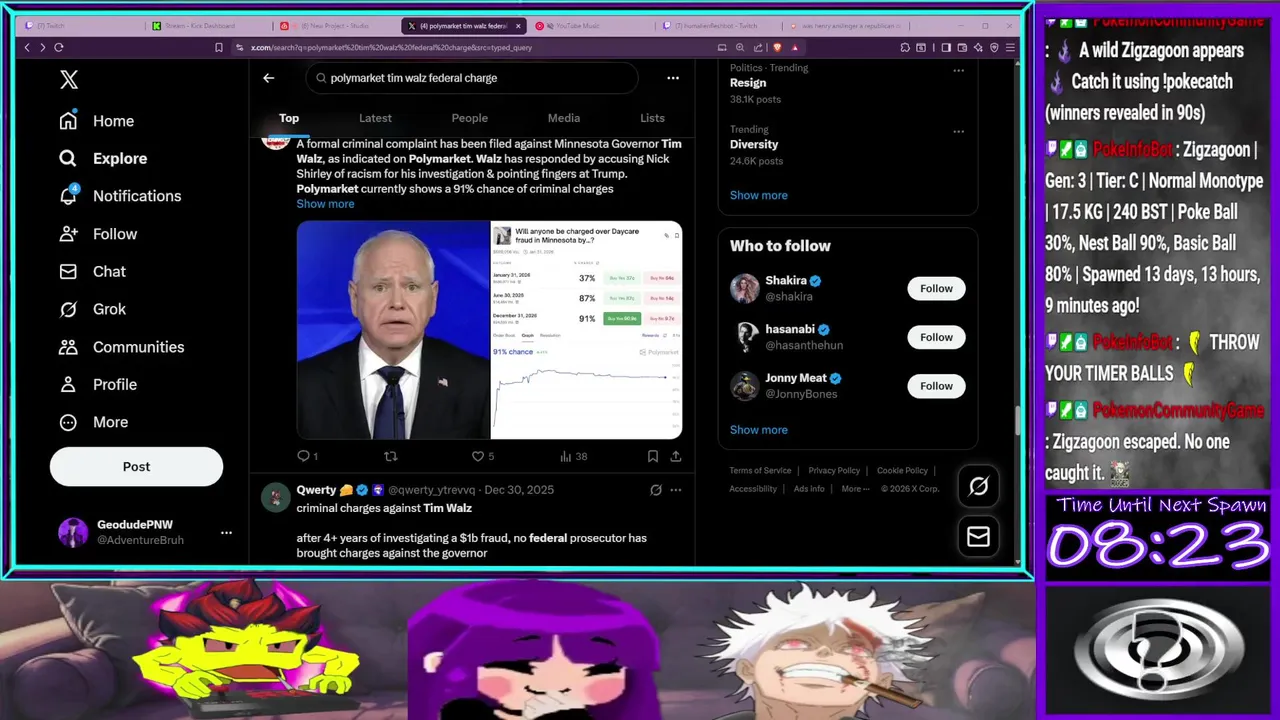Screen dimensions: 1280x720
Task: Open Chat in the X sidebar
Action: point(92,271)
